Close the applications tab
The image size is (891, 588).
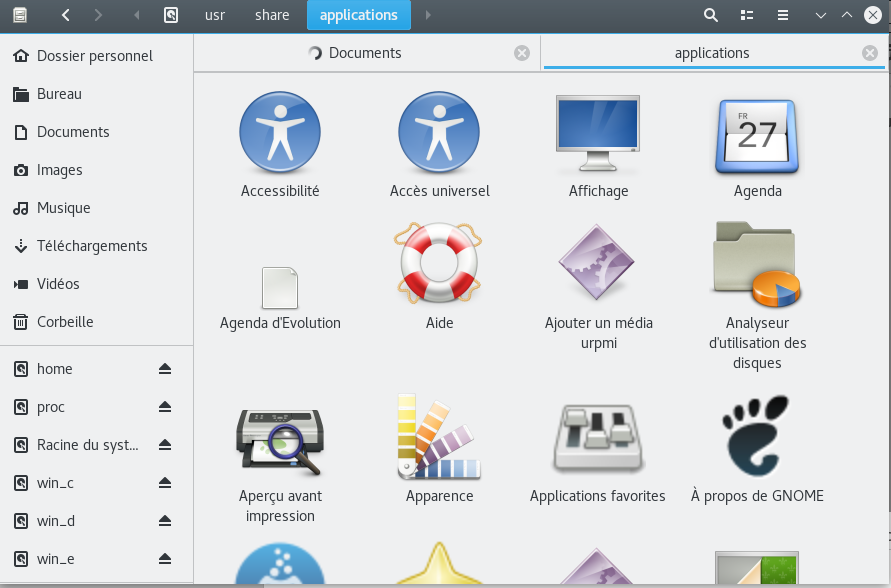pos(869,53)
